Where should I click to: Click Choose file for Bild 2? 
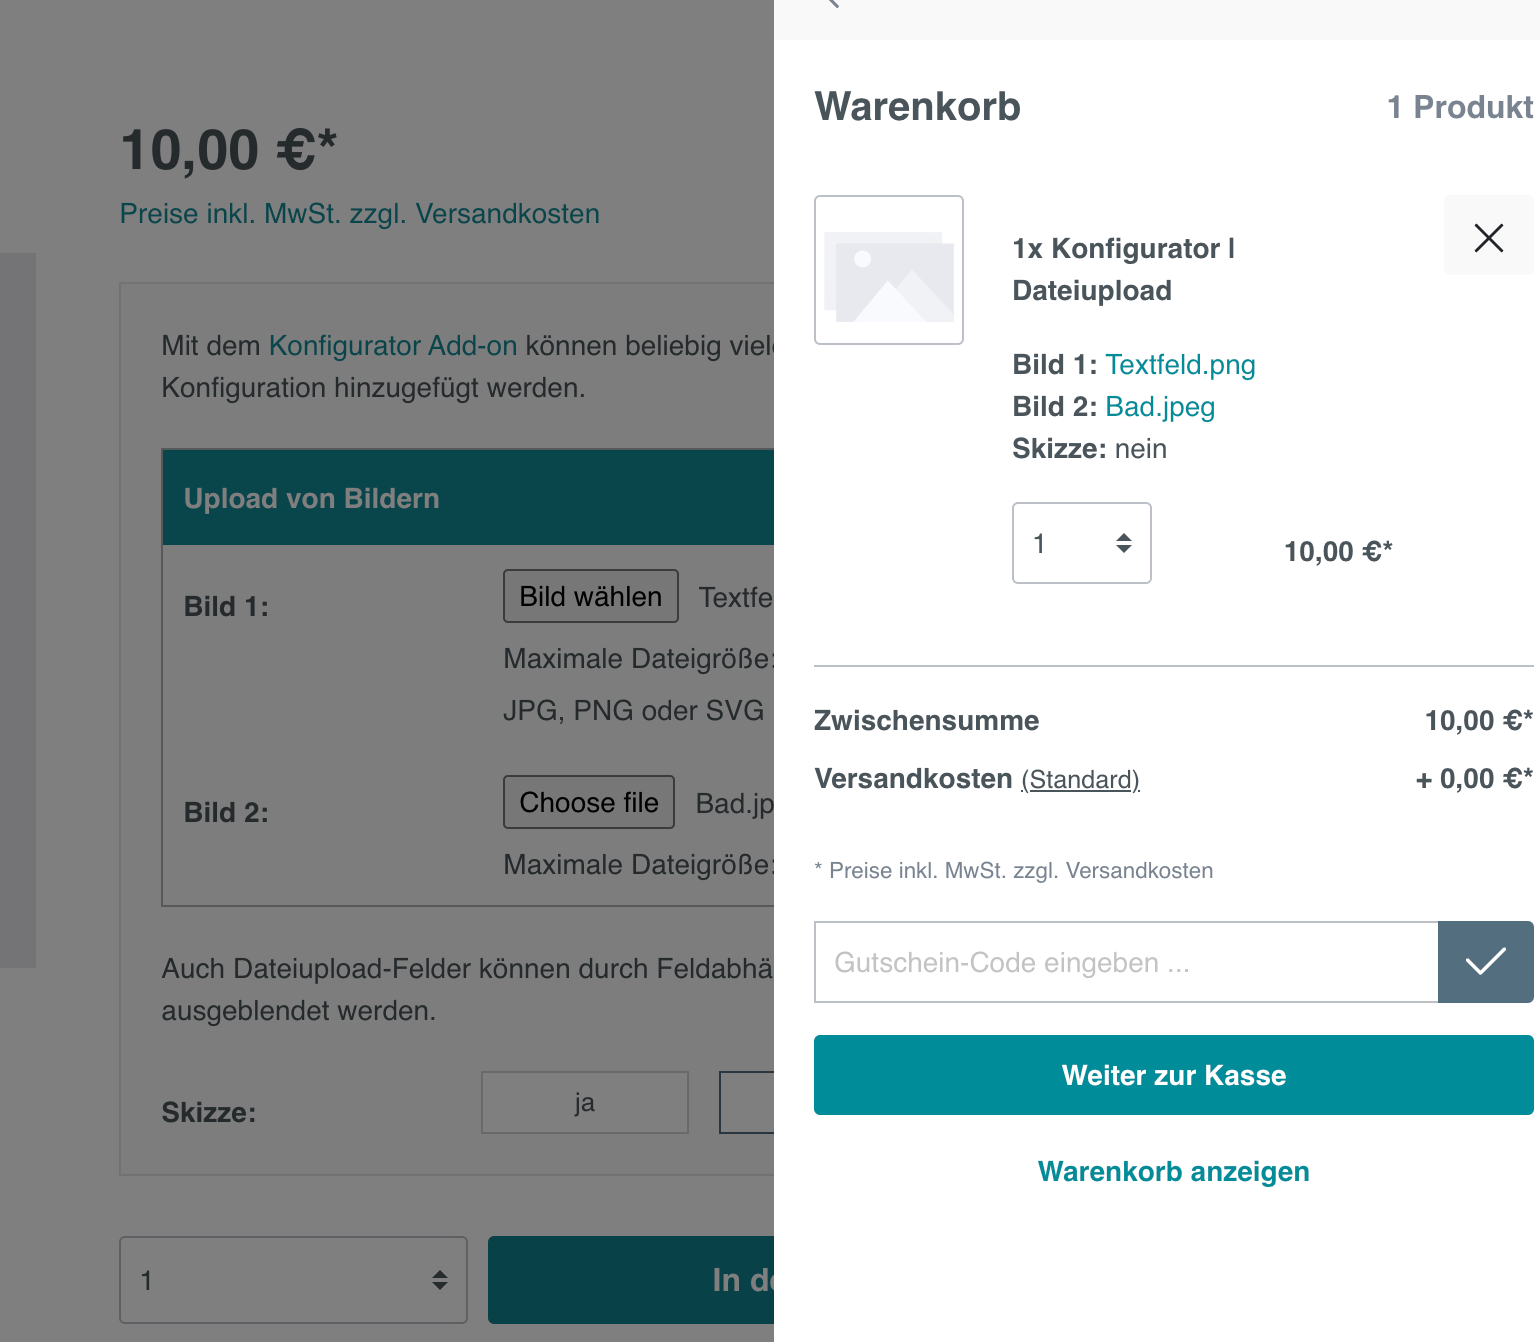(x=589, y=802)
